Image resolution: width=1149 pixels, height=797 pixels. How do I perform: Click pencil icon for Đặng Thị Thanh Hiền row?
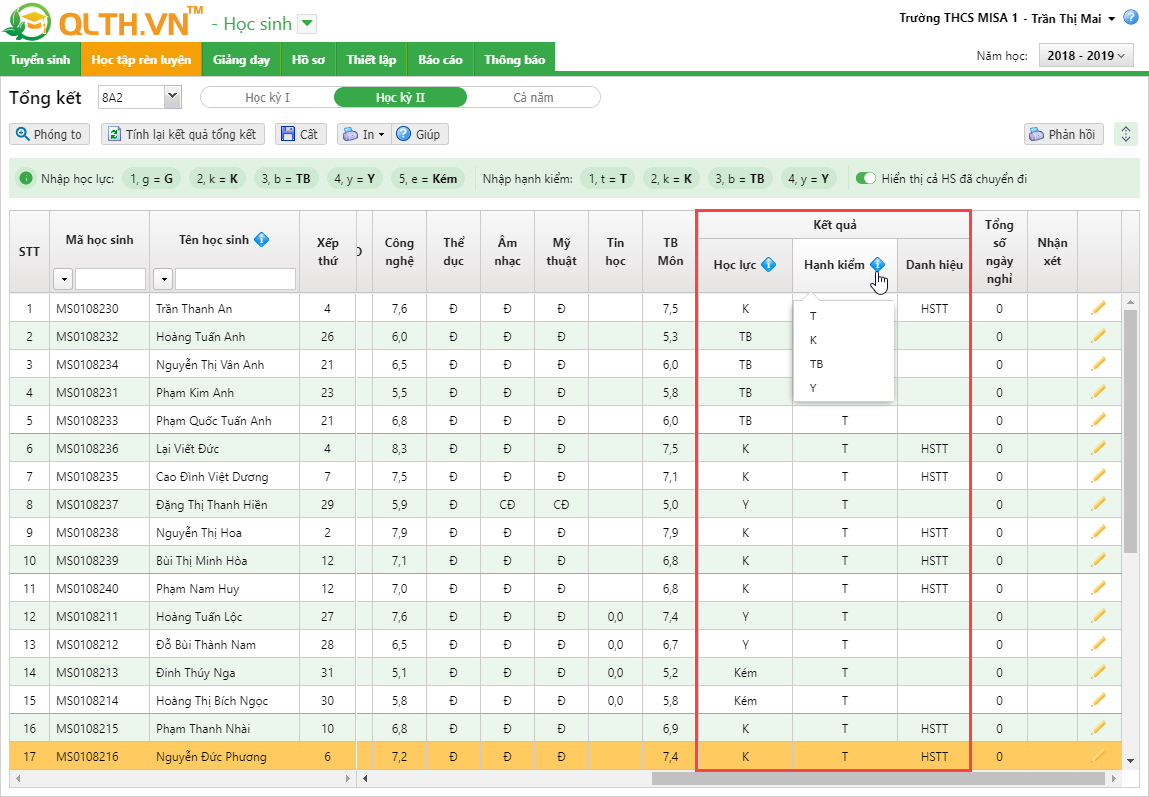click(1098, 504)
